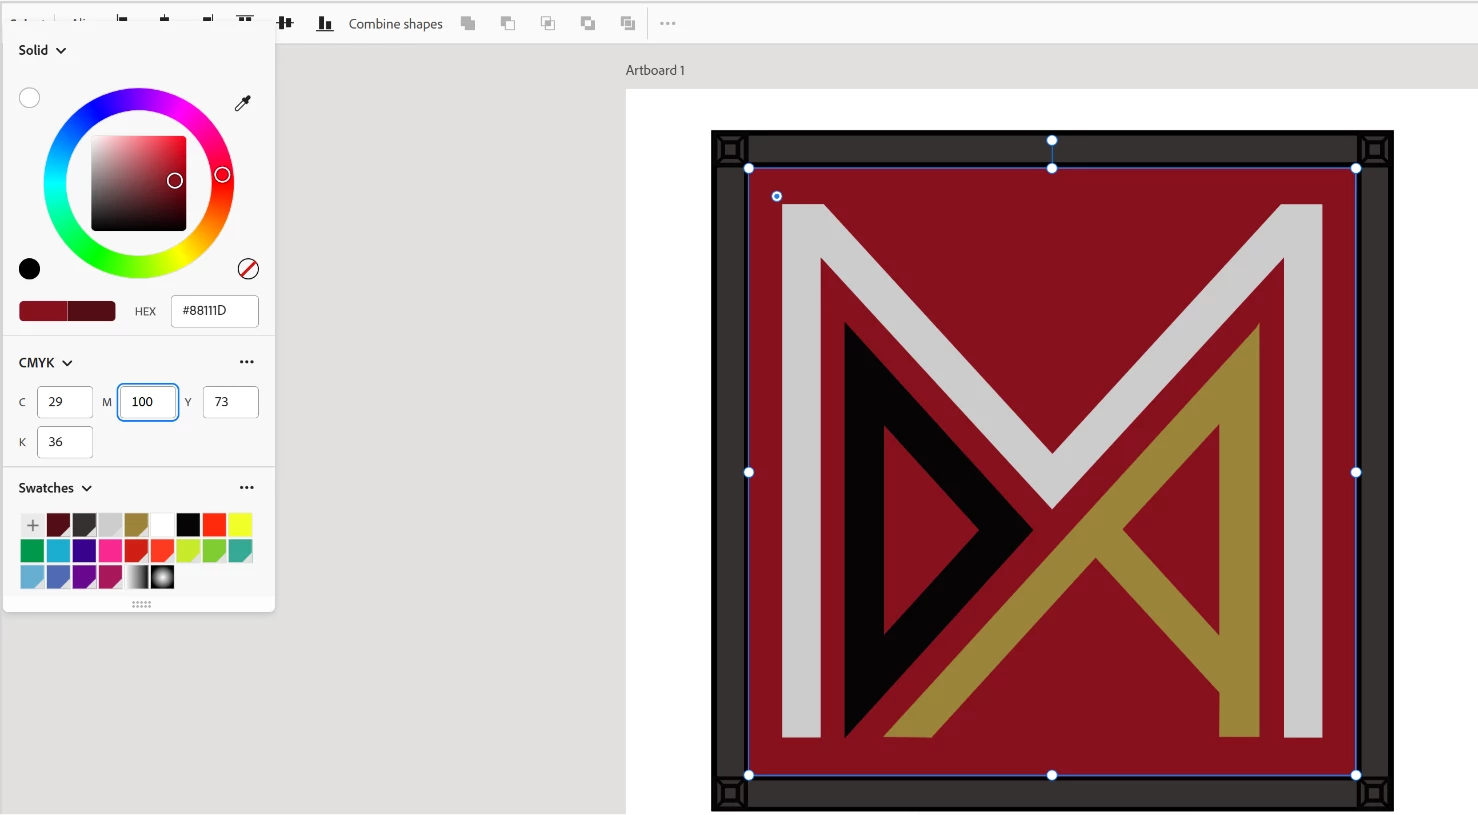Click the K black value field
This screenshot has width=1478, height=815.
65,442
